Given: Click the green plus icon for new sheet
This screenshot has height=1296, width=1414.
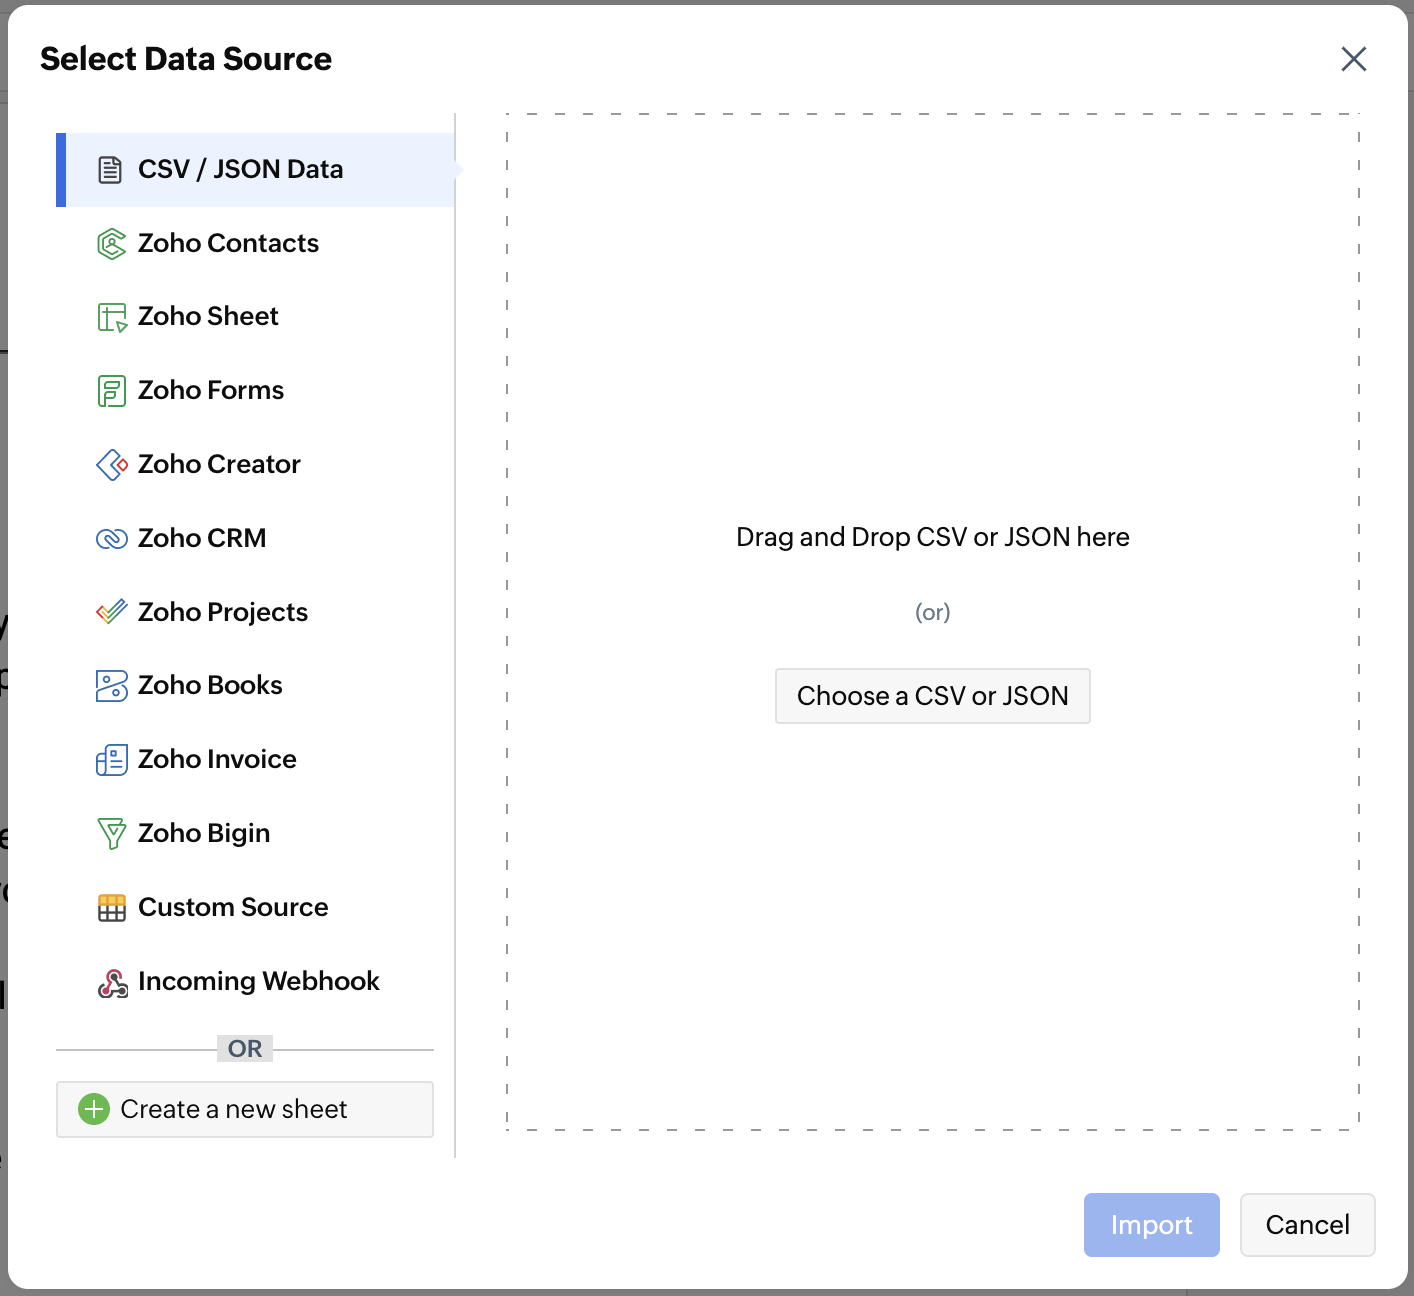Looking at the screenshot, I should 94,1109.
